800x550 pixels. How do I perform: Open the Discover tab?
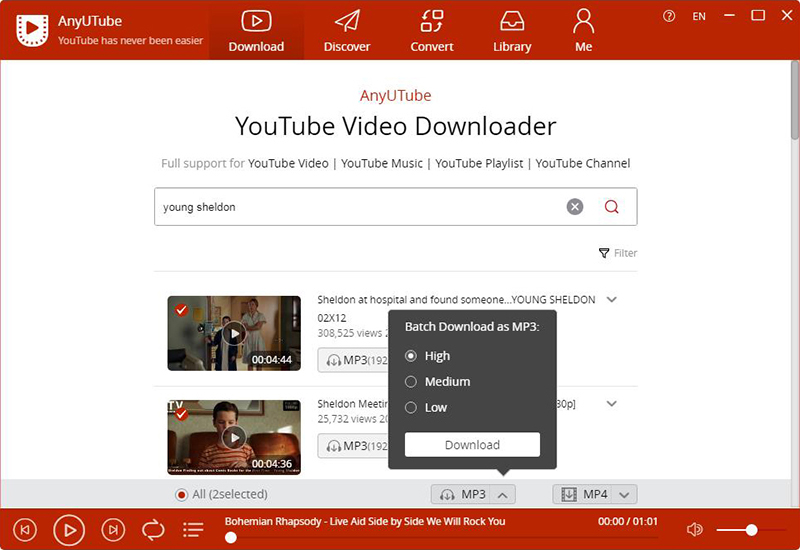click(347, 31)
